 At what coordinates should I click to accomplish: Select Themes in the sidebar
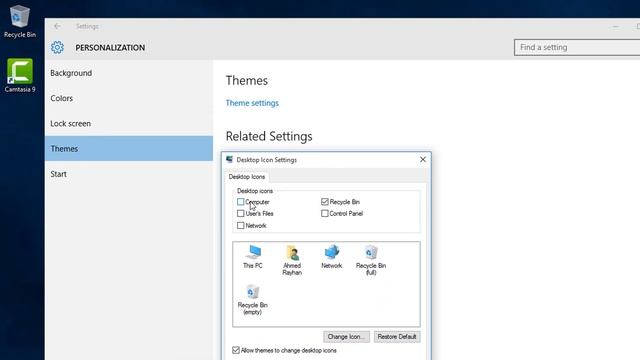(x=129, y=149)
